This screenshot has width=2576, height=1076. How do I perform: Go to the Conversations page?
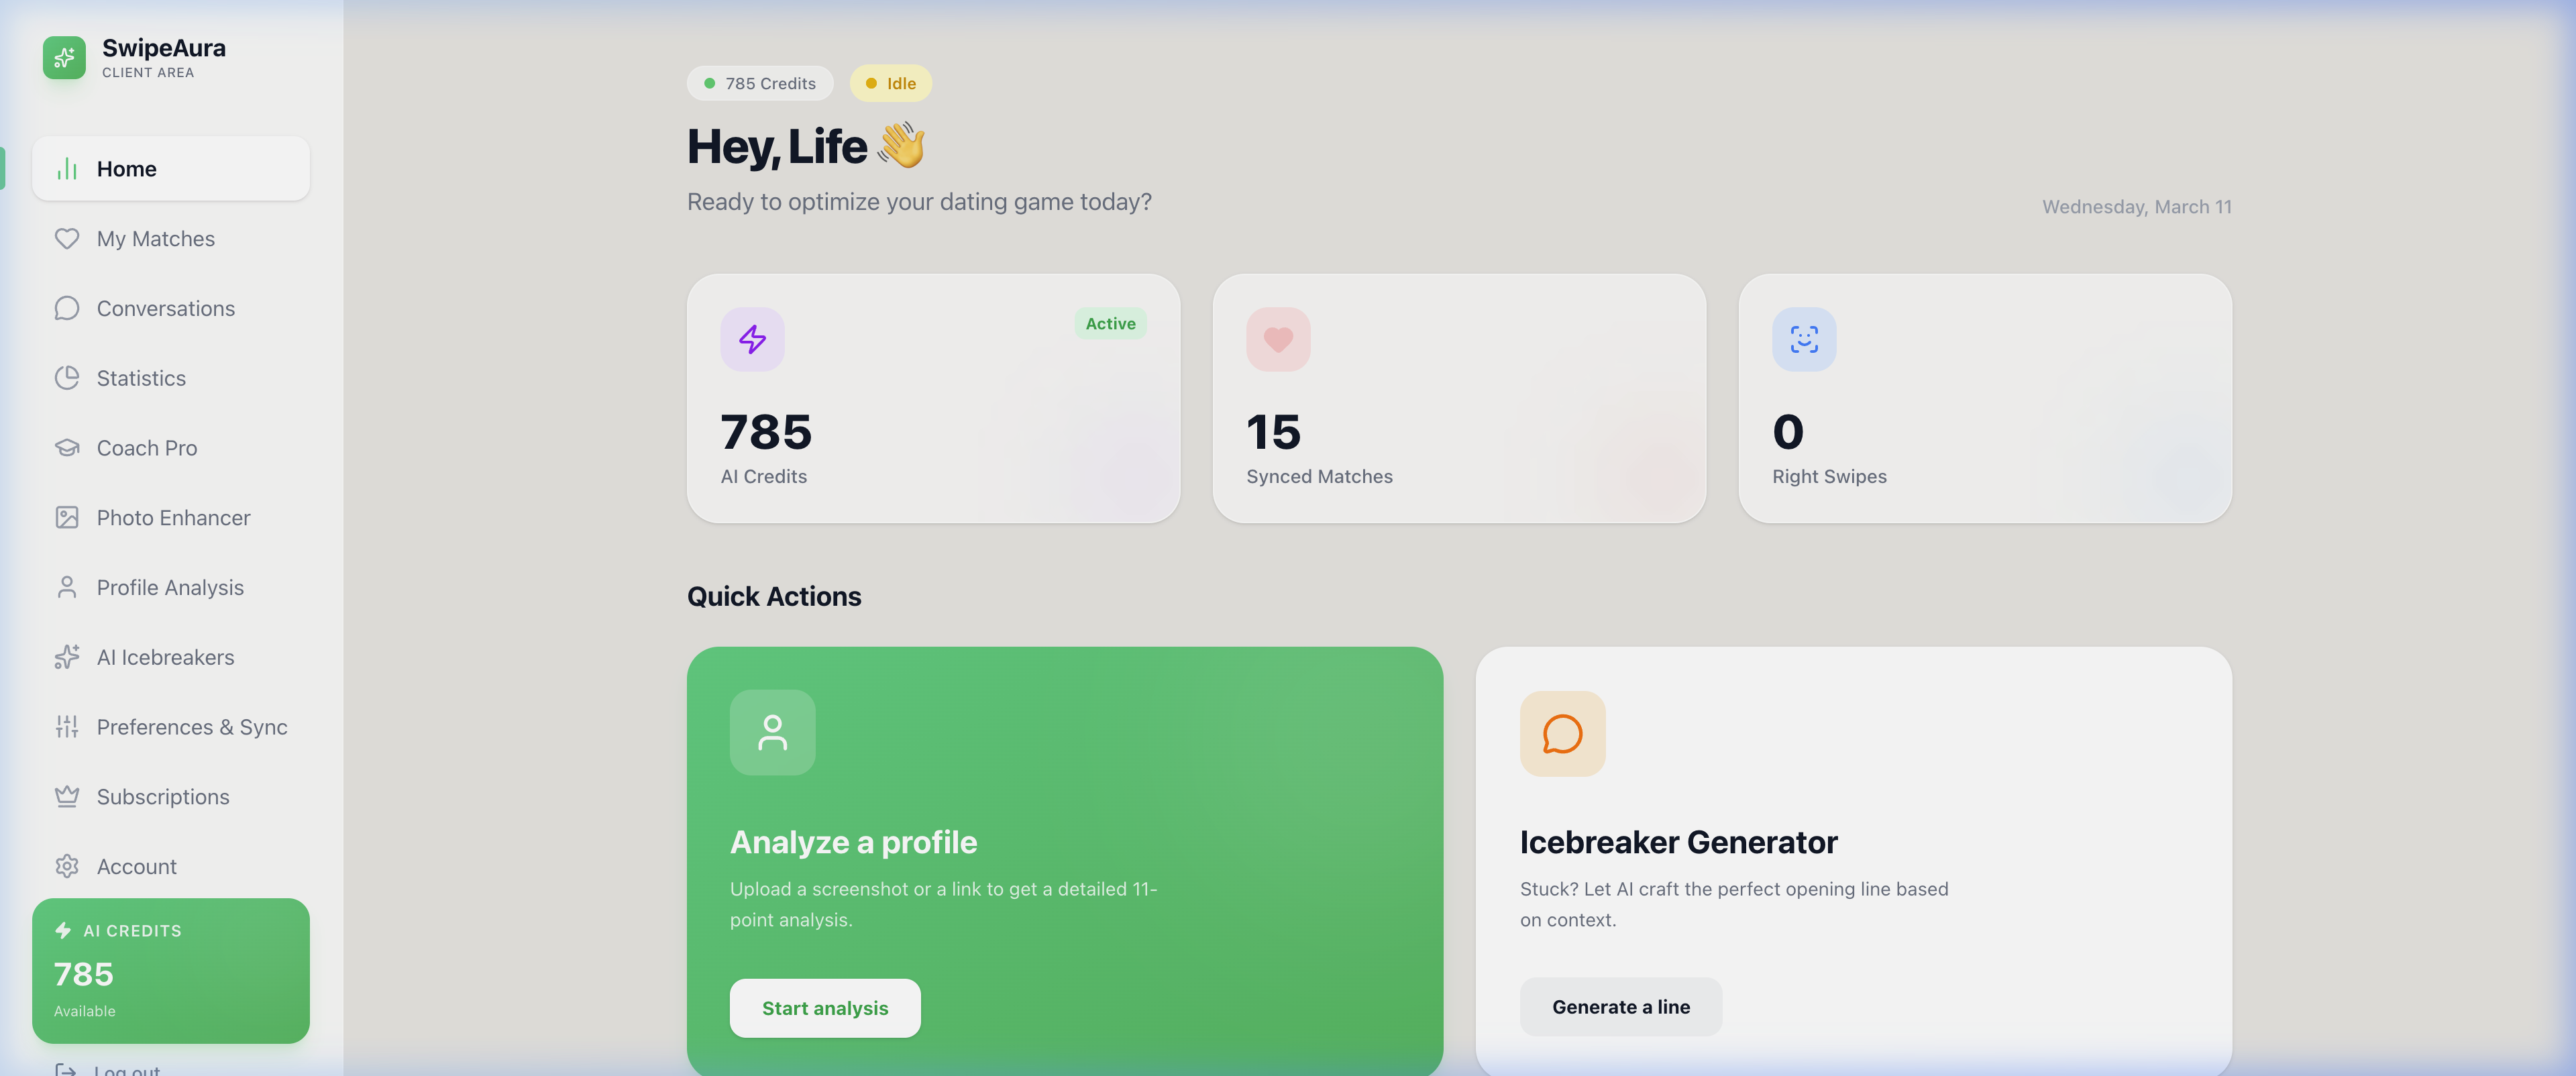pyautogui.click(x=165, y=309)
